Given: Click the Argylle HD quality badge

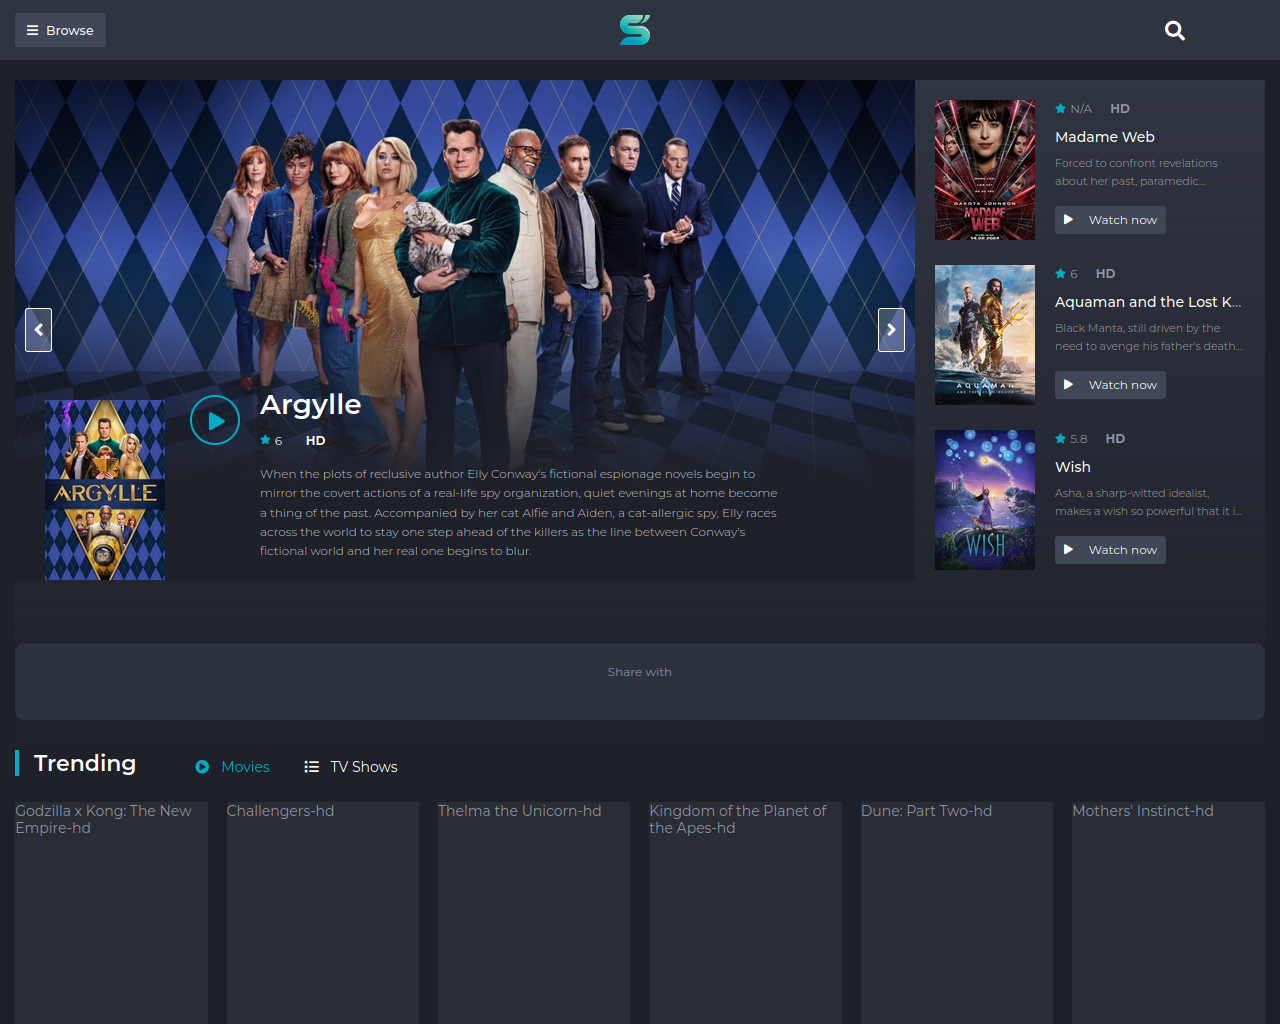Looking at the screenshot, I should pos(315,440).
